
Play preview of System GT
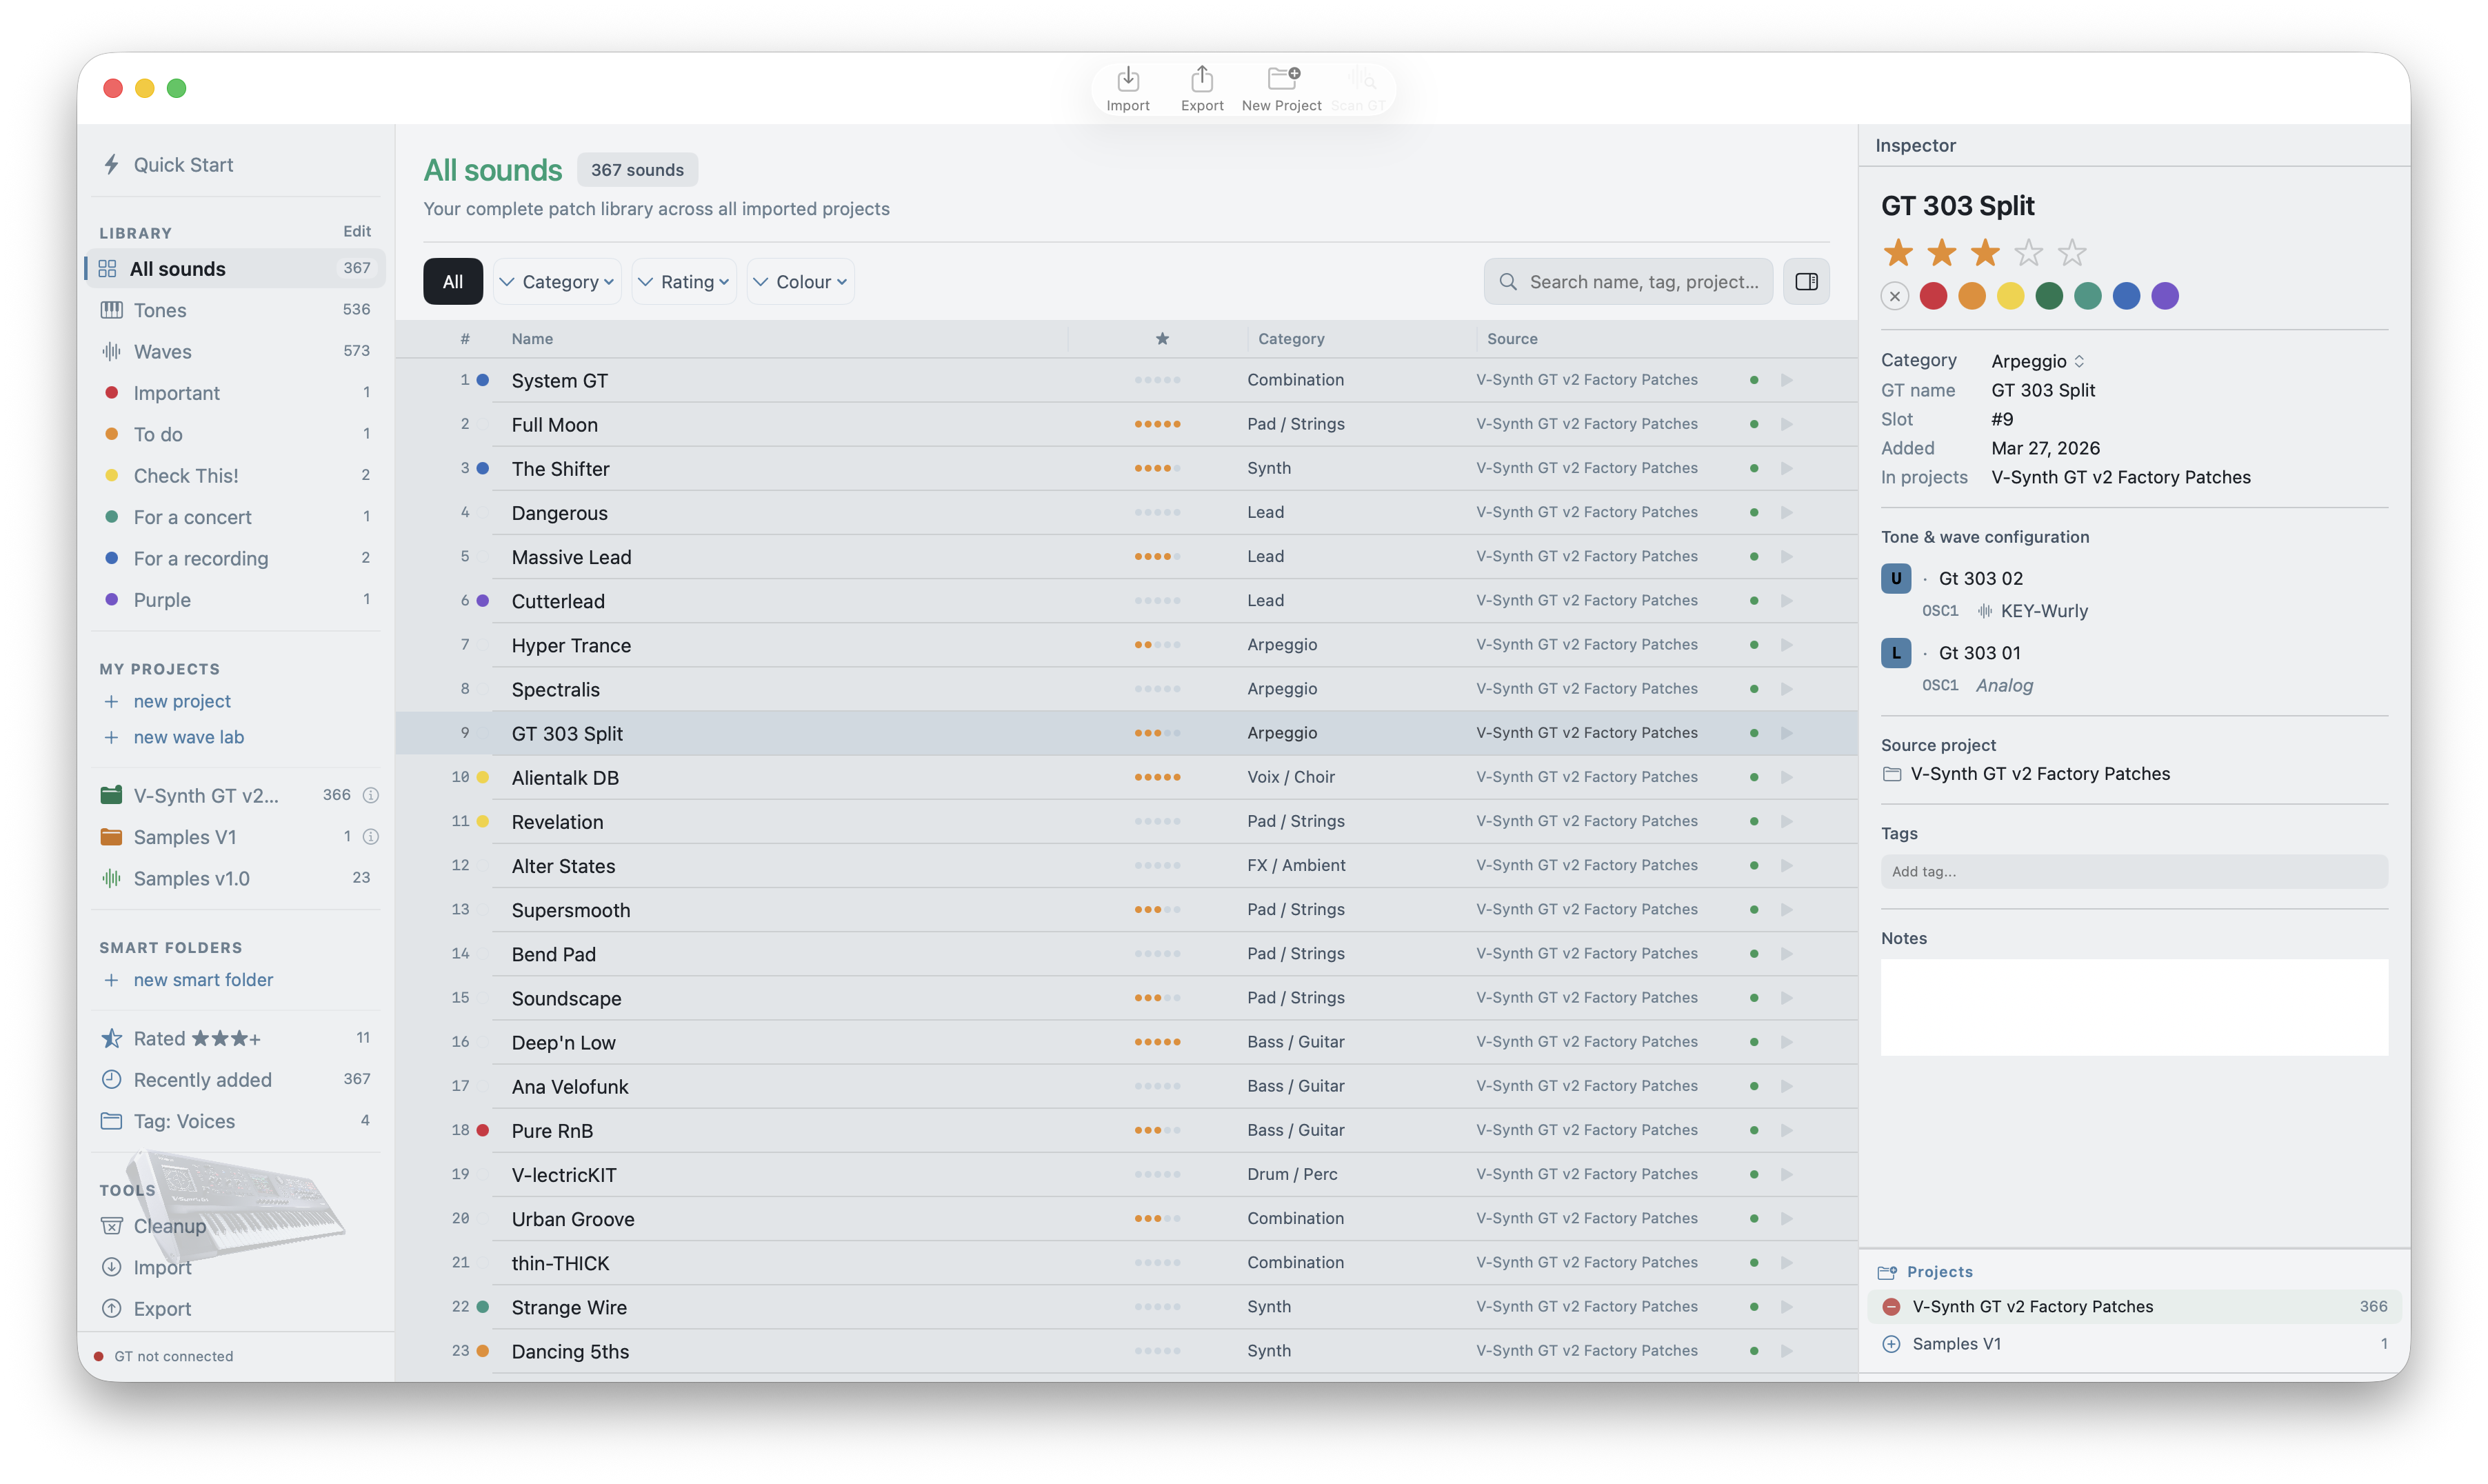click(1787, 380)
